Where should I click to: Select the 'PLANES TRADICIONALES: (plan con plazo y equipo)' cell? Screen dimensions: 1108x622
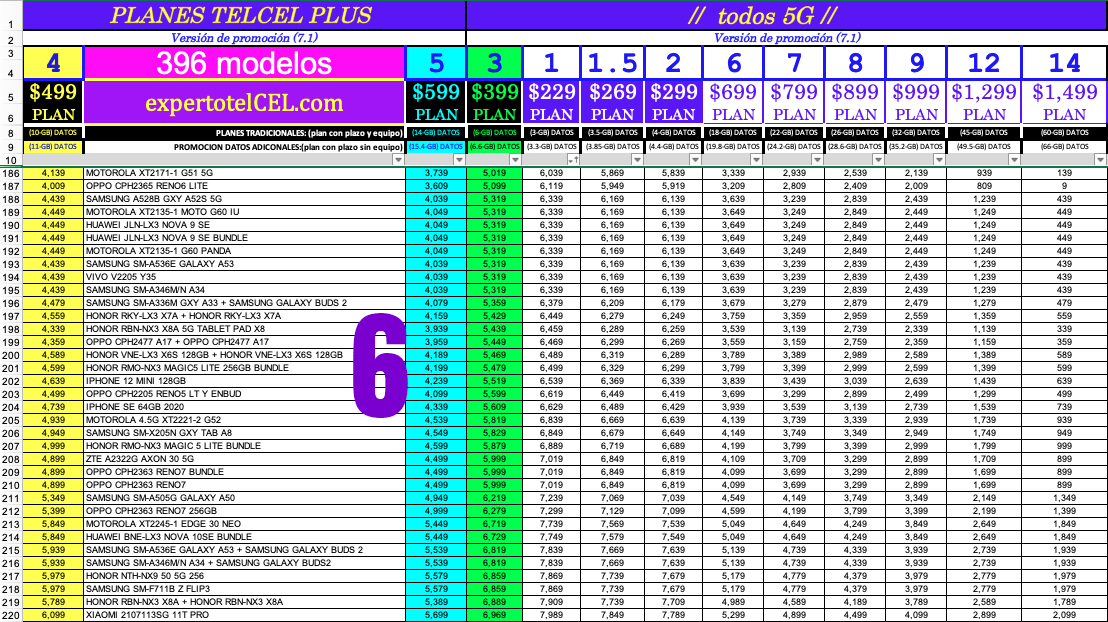tap(244, 132)
